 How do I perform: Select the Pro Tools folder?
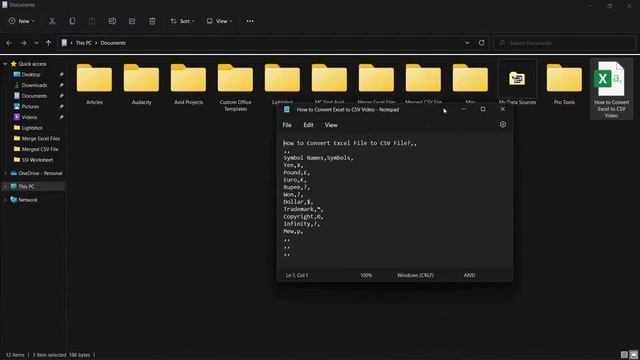(x=564, y=84)
